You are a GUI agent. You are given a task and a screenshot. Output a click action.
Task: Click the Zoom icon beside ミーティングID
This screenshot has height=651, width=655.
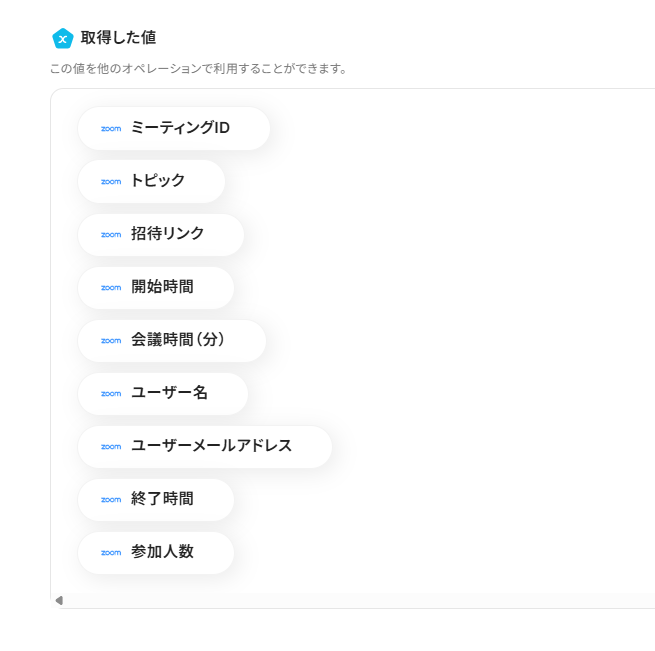point(111,129)
